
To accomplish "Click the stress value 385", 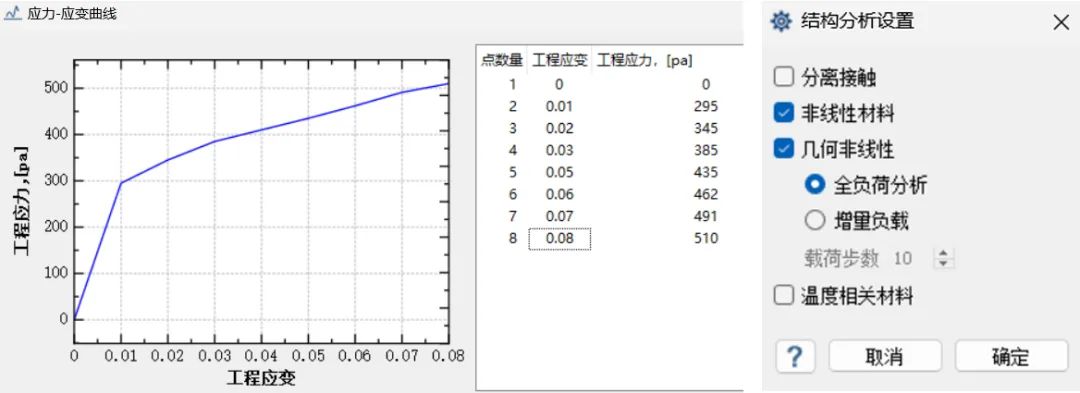I will (x=706, y=150).
